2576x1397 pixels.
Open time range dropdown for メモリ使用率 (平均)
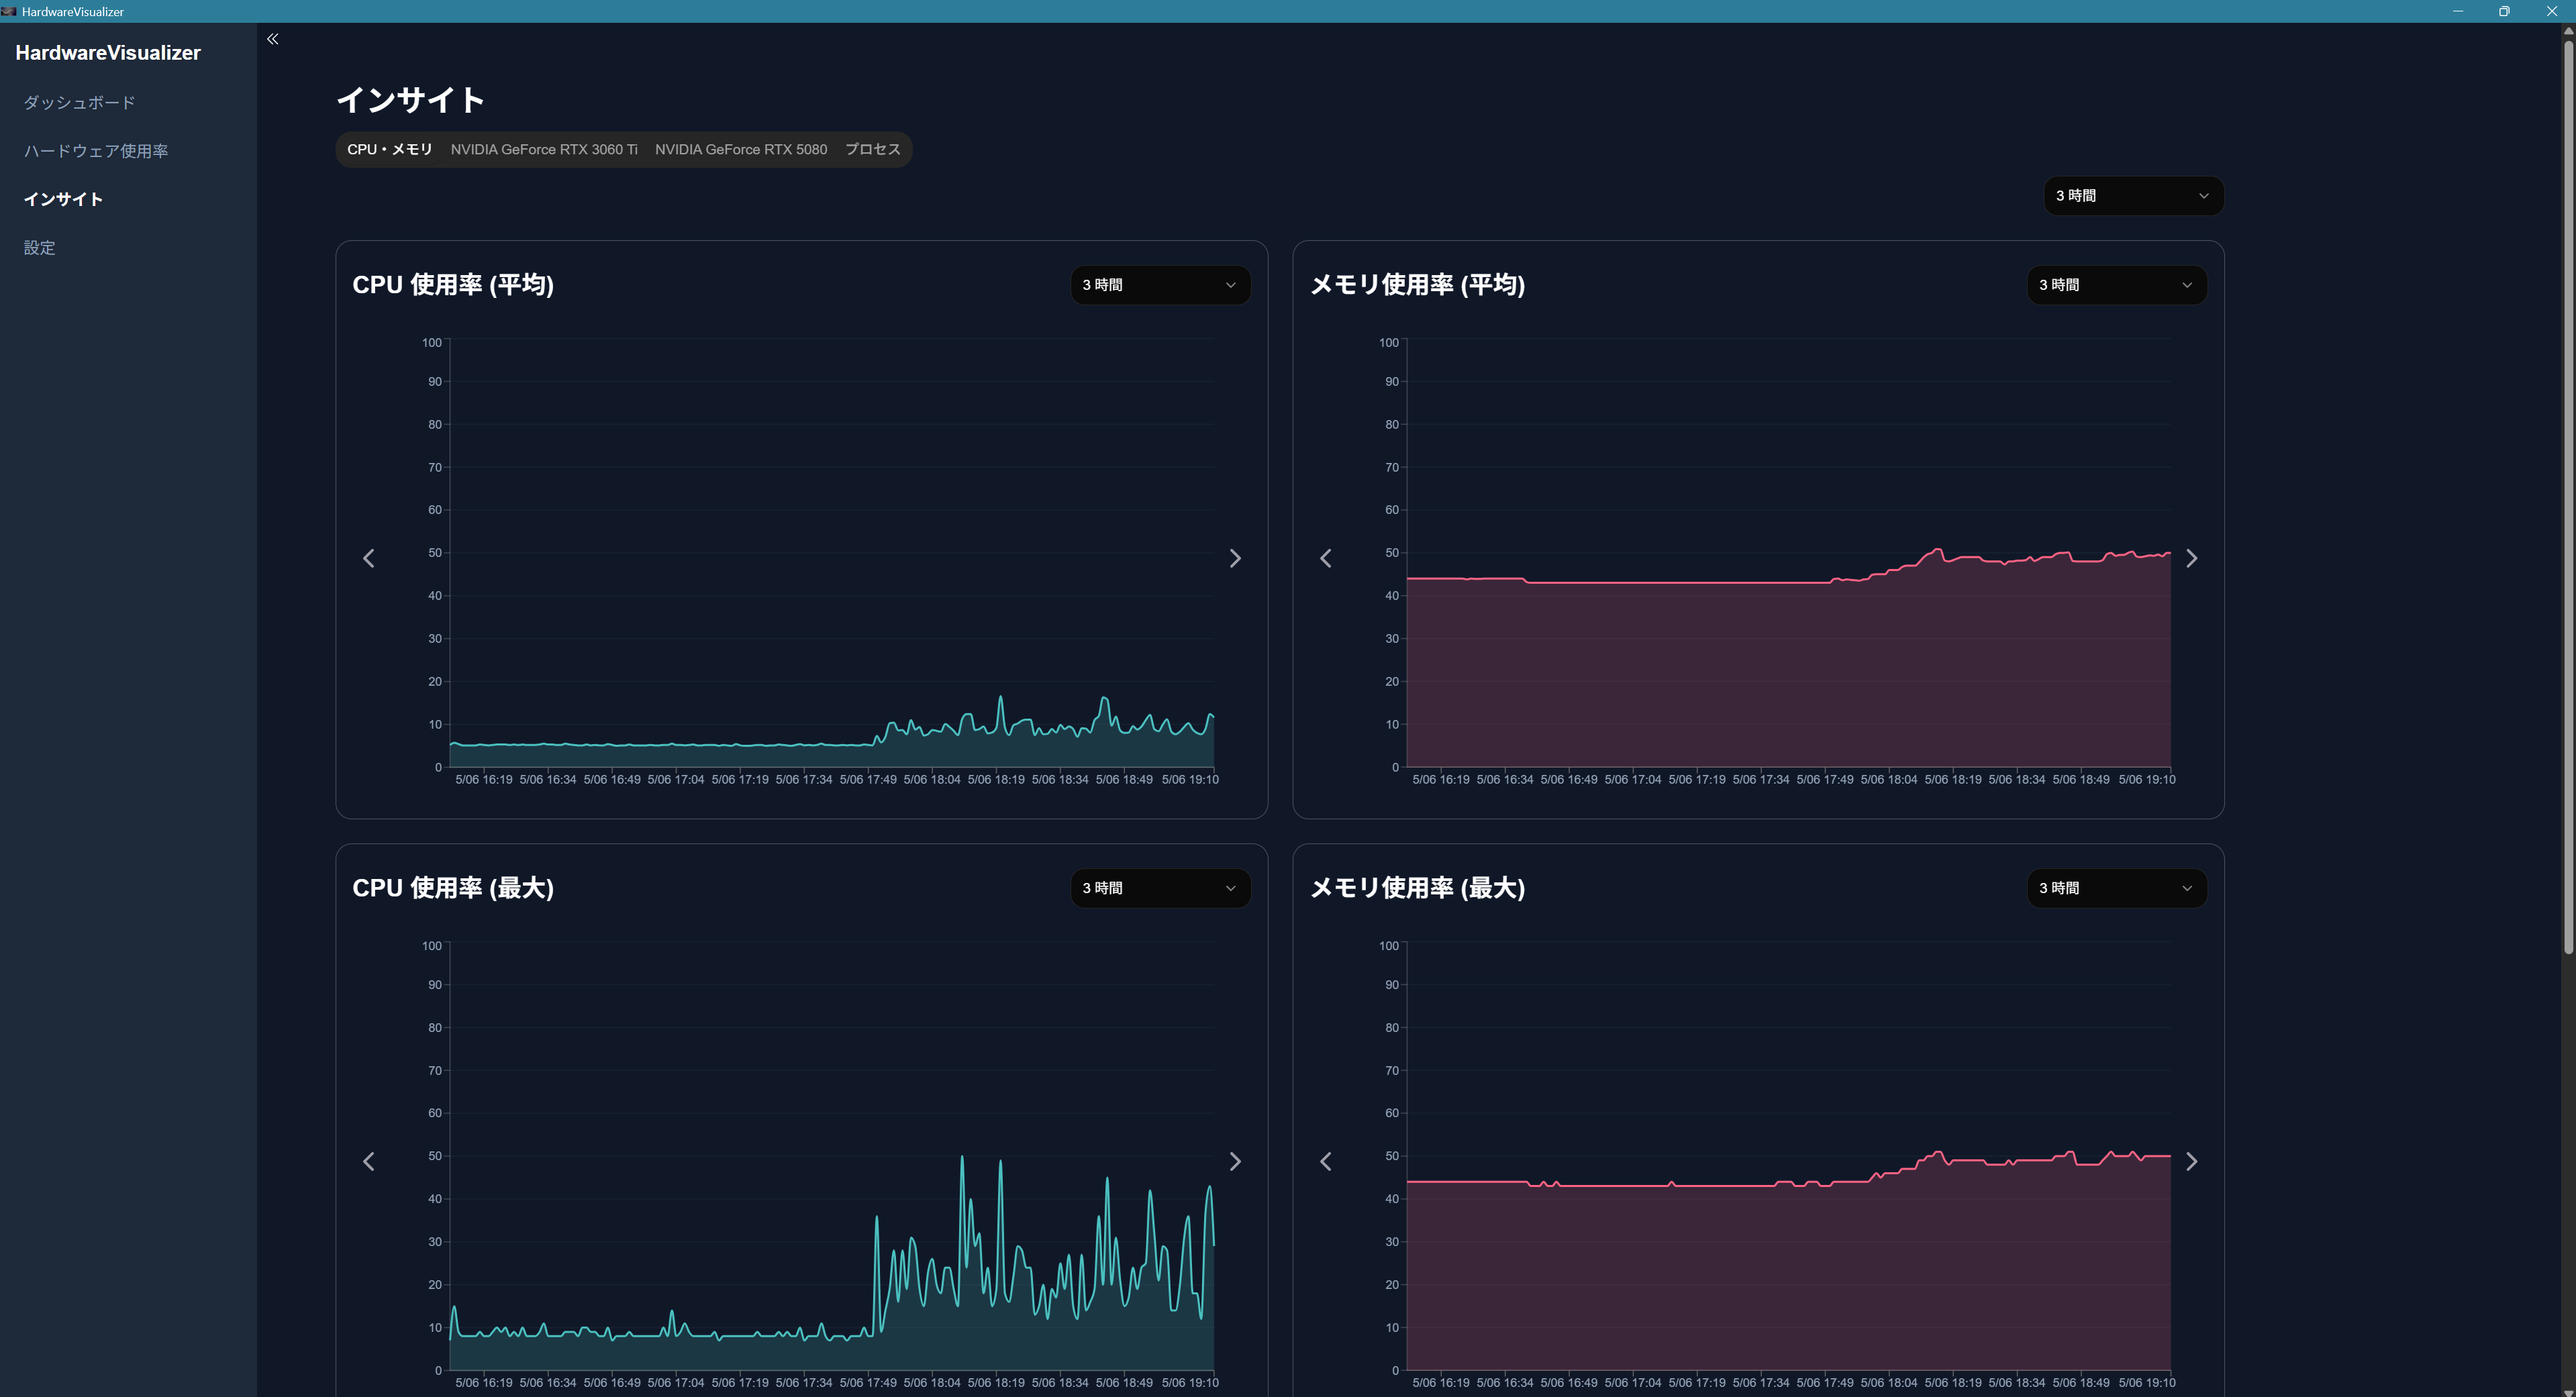point(2116,285)
